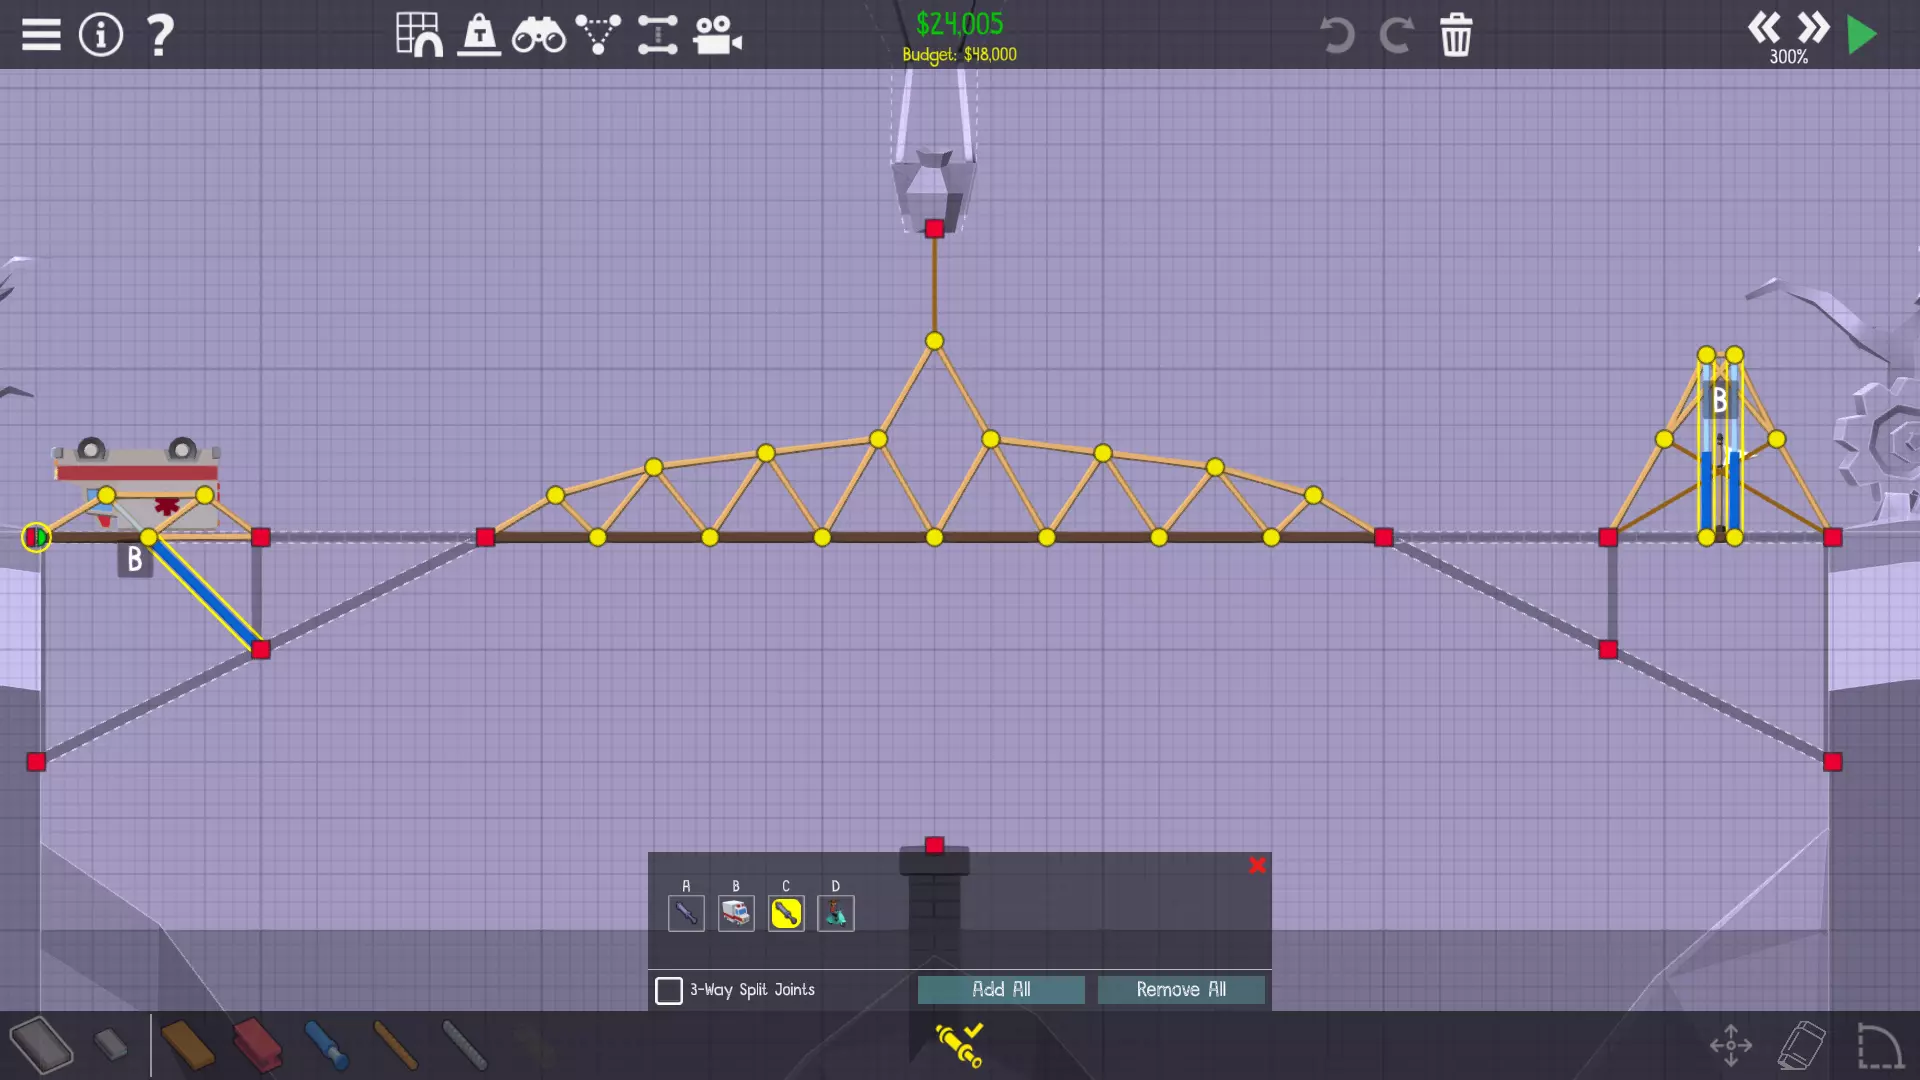Screen dimensions: 1920x1080
Task: Select phase B ambulance icon
Action: (x=736, y=913)
